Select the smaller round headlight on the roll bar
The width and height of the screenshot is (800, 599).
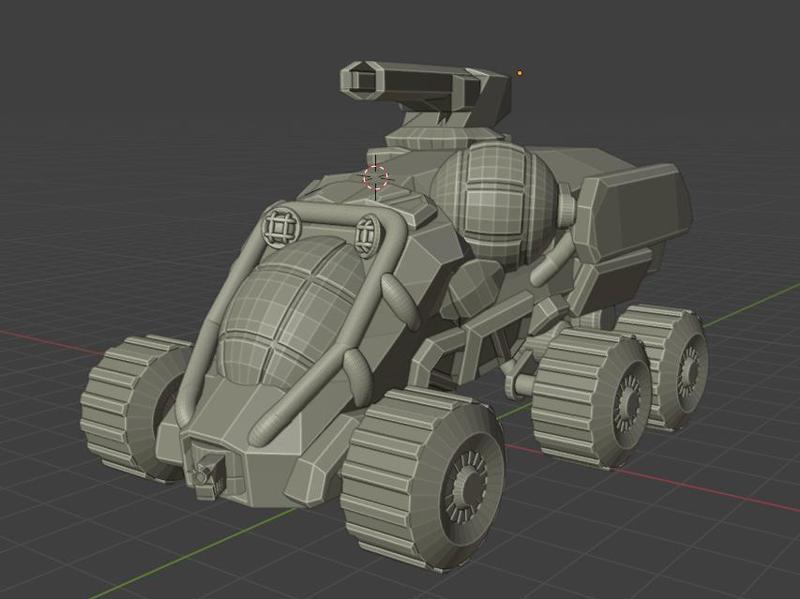pyautogui.click(x=366, y=236)
